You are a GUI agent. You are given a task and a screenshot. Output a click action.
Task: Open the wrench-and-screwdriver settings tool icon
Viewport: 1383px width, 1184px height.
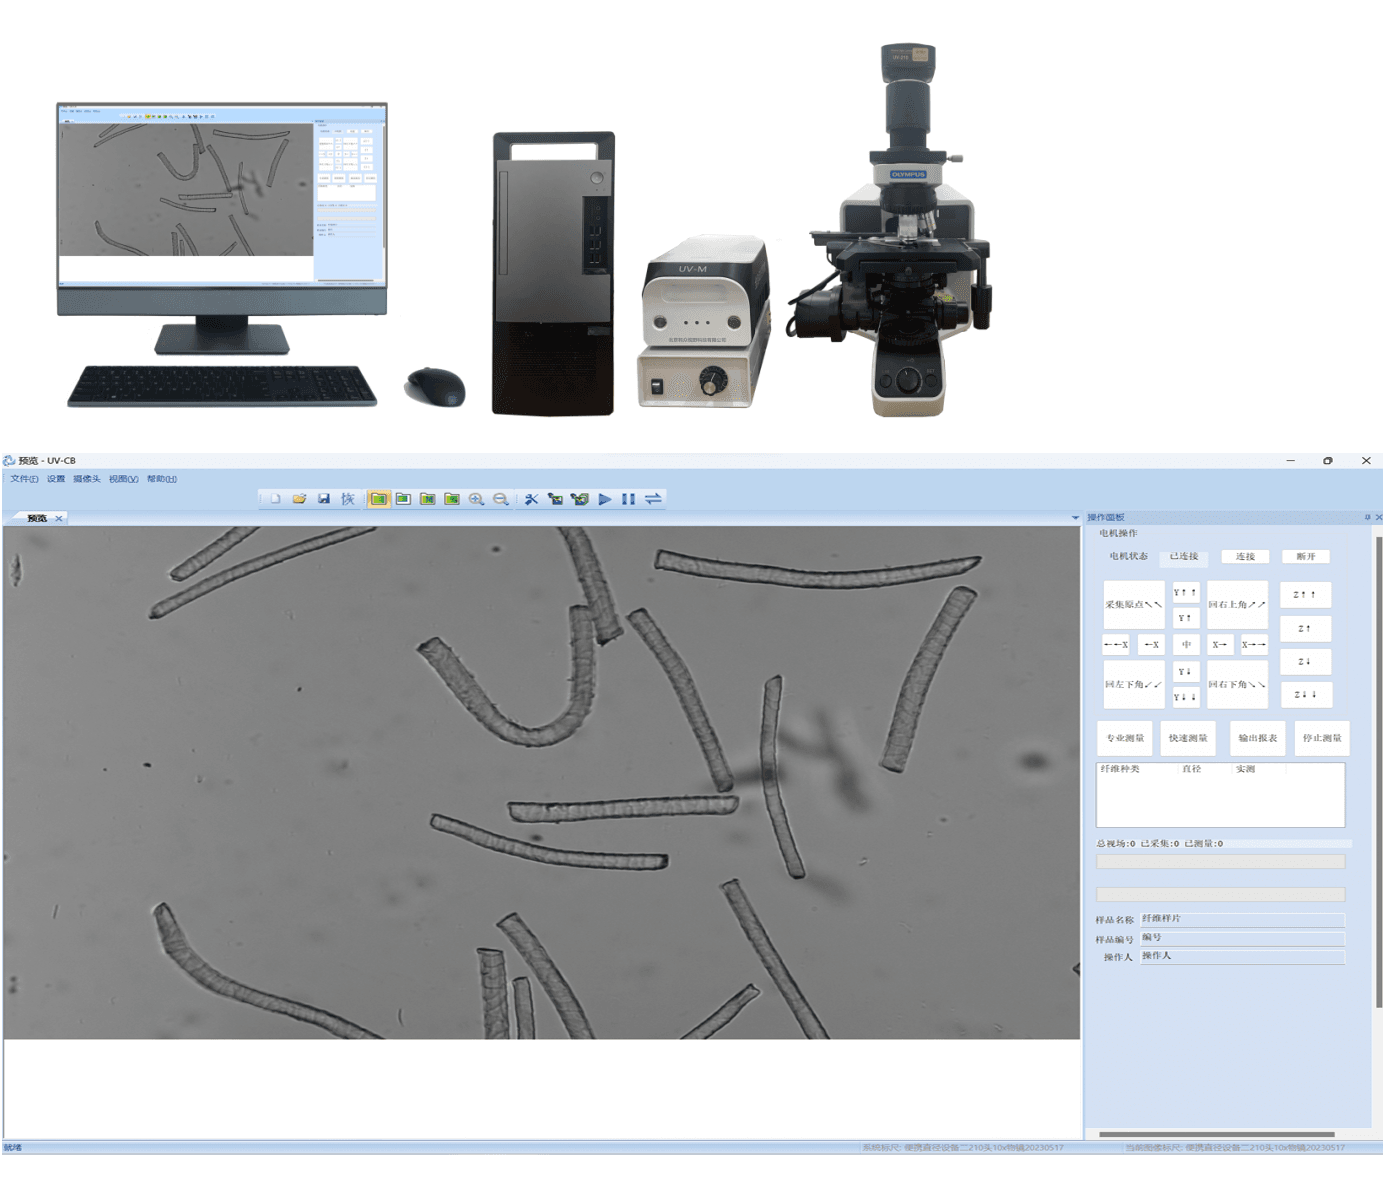(x=531, y=499)
